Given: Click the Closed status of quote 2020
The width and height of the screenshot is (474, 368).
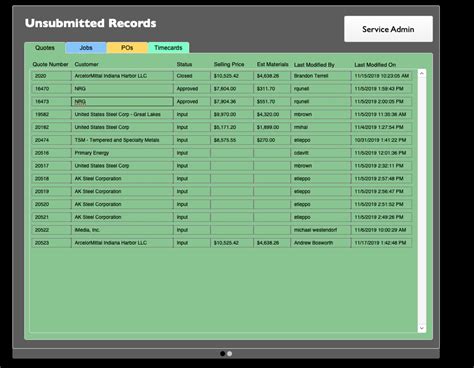Looking at the screenshot, I should (192, 76).
